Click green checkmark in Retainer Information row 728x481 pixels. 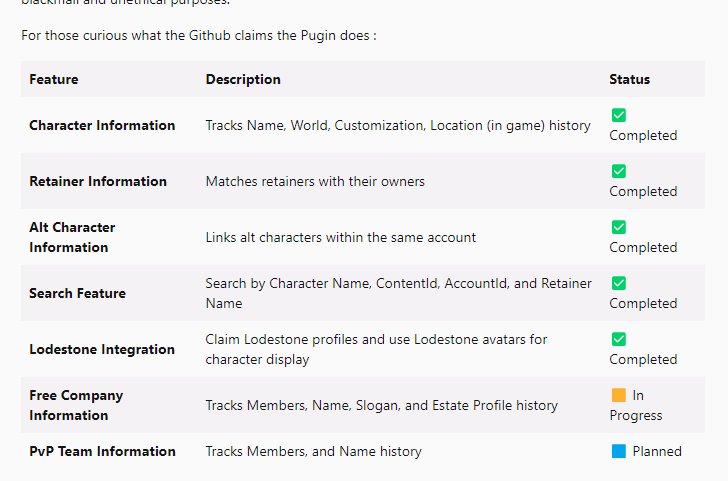(x=619, y=171)
